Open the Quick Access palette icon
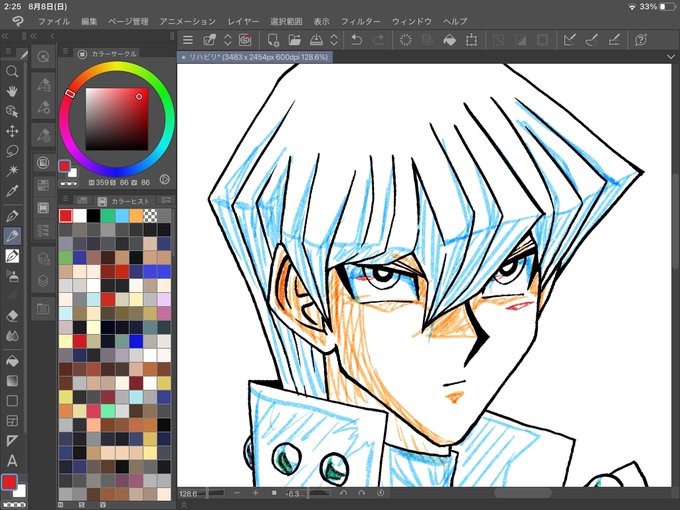Screen dimensions: 680x510 [x=43, y=57]
